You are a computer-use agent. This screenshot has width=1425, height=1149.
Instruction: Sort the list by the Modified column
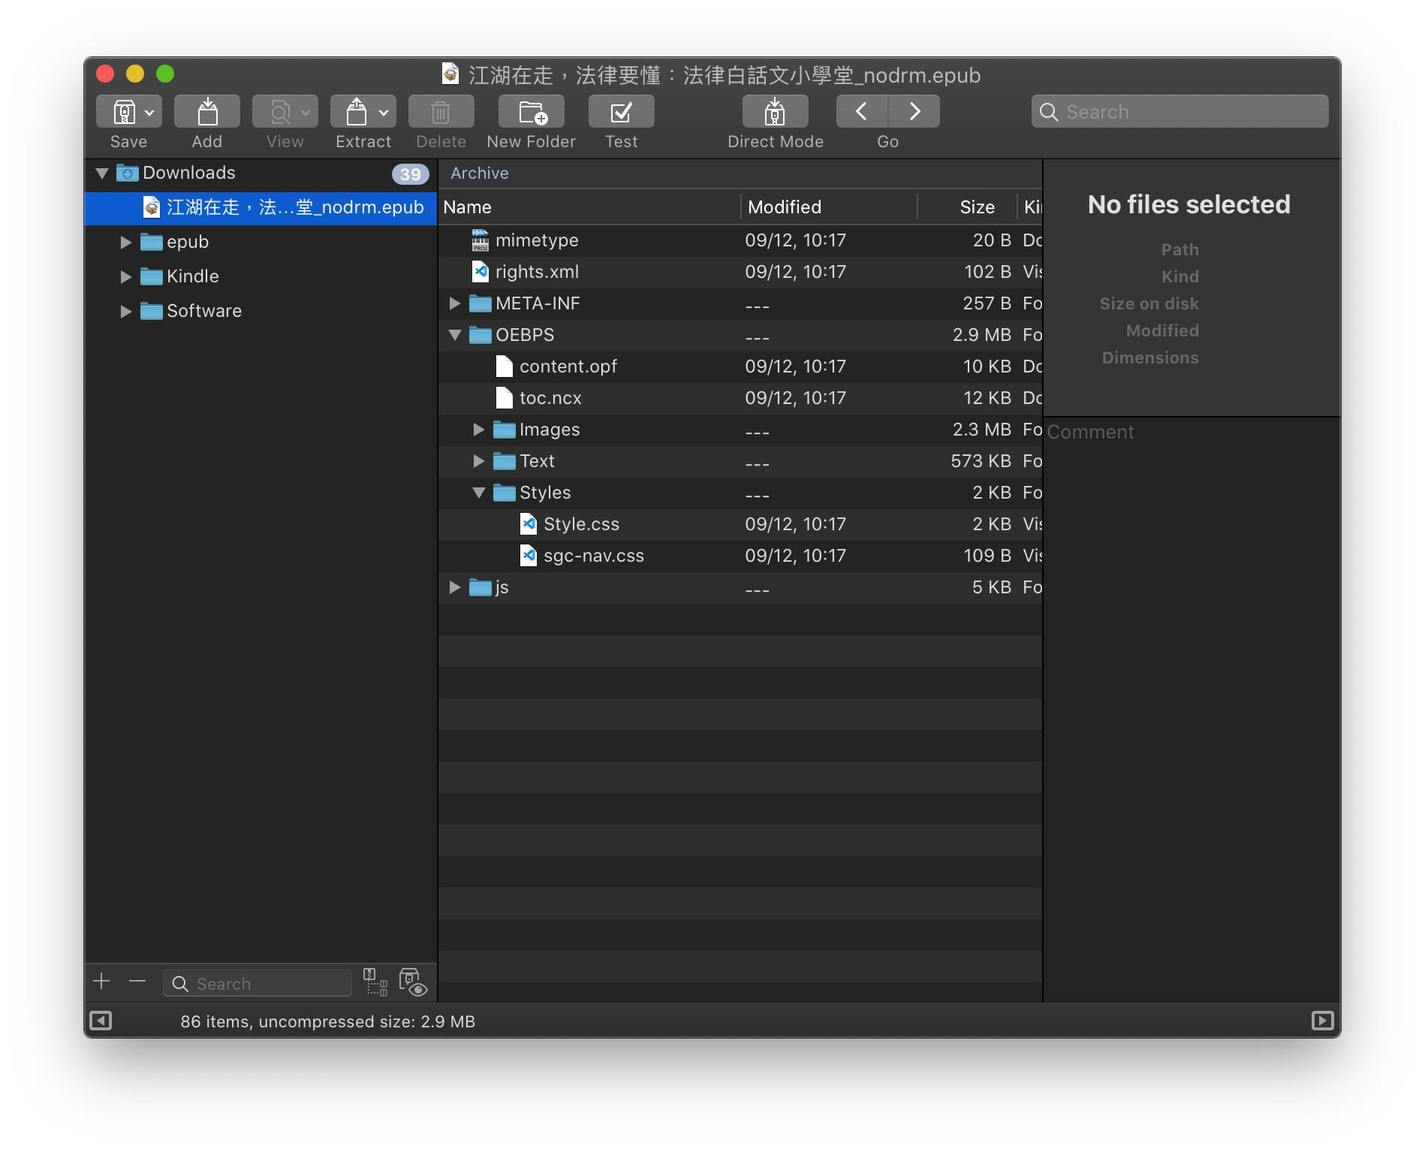point(784,207)
